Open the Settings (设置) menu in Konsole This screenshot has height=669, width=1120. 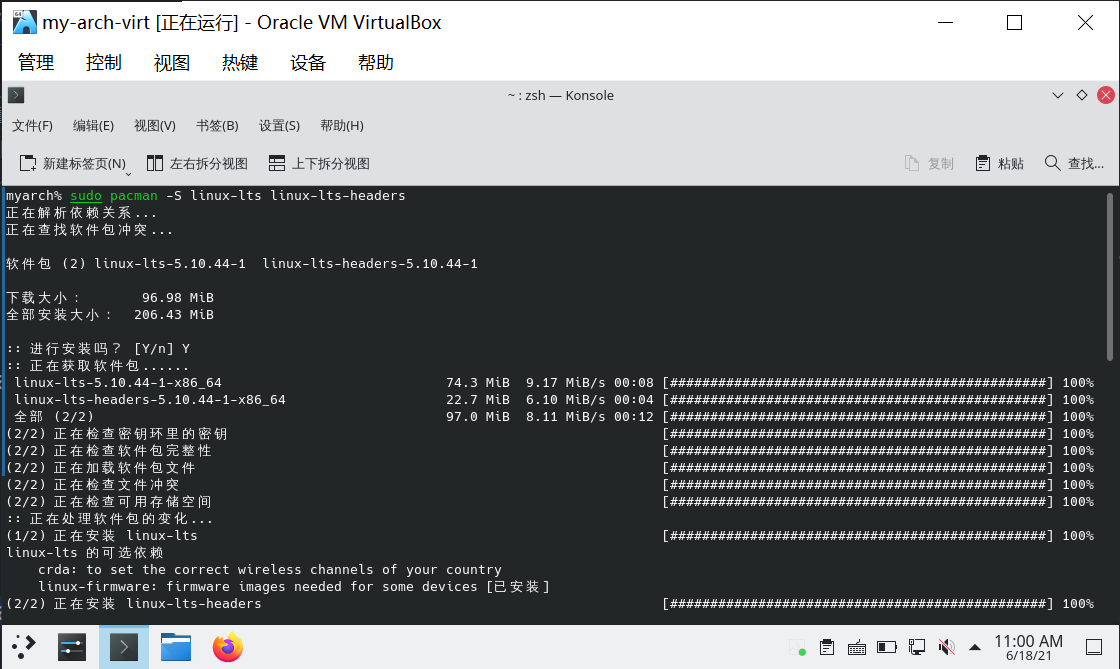279,126
